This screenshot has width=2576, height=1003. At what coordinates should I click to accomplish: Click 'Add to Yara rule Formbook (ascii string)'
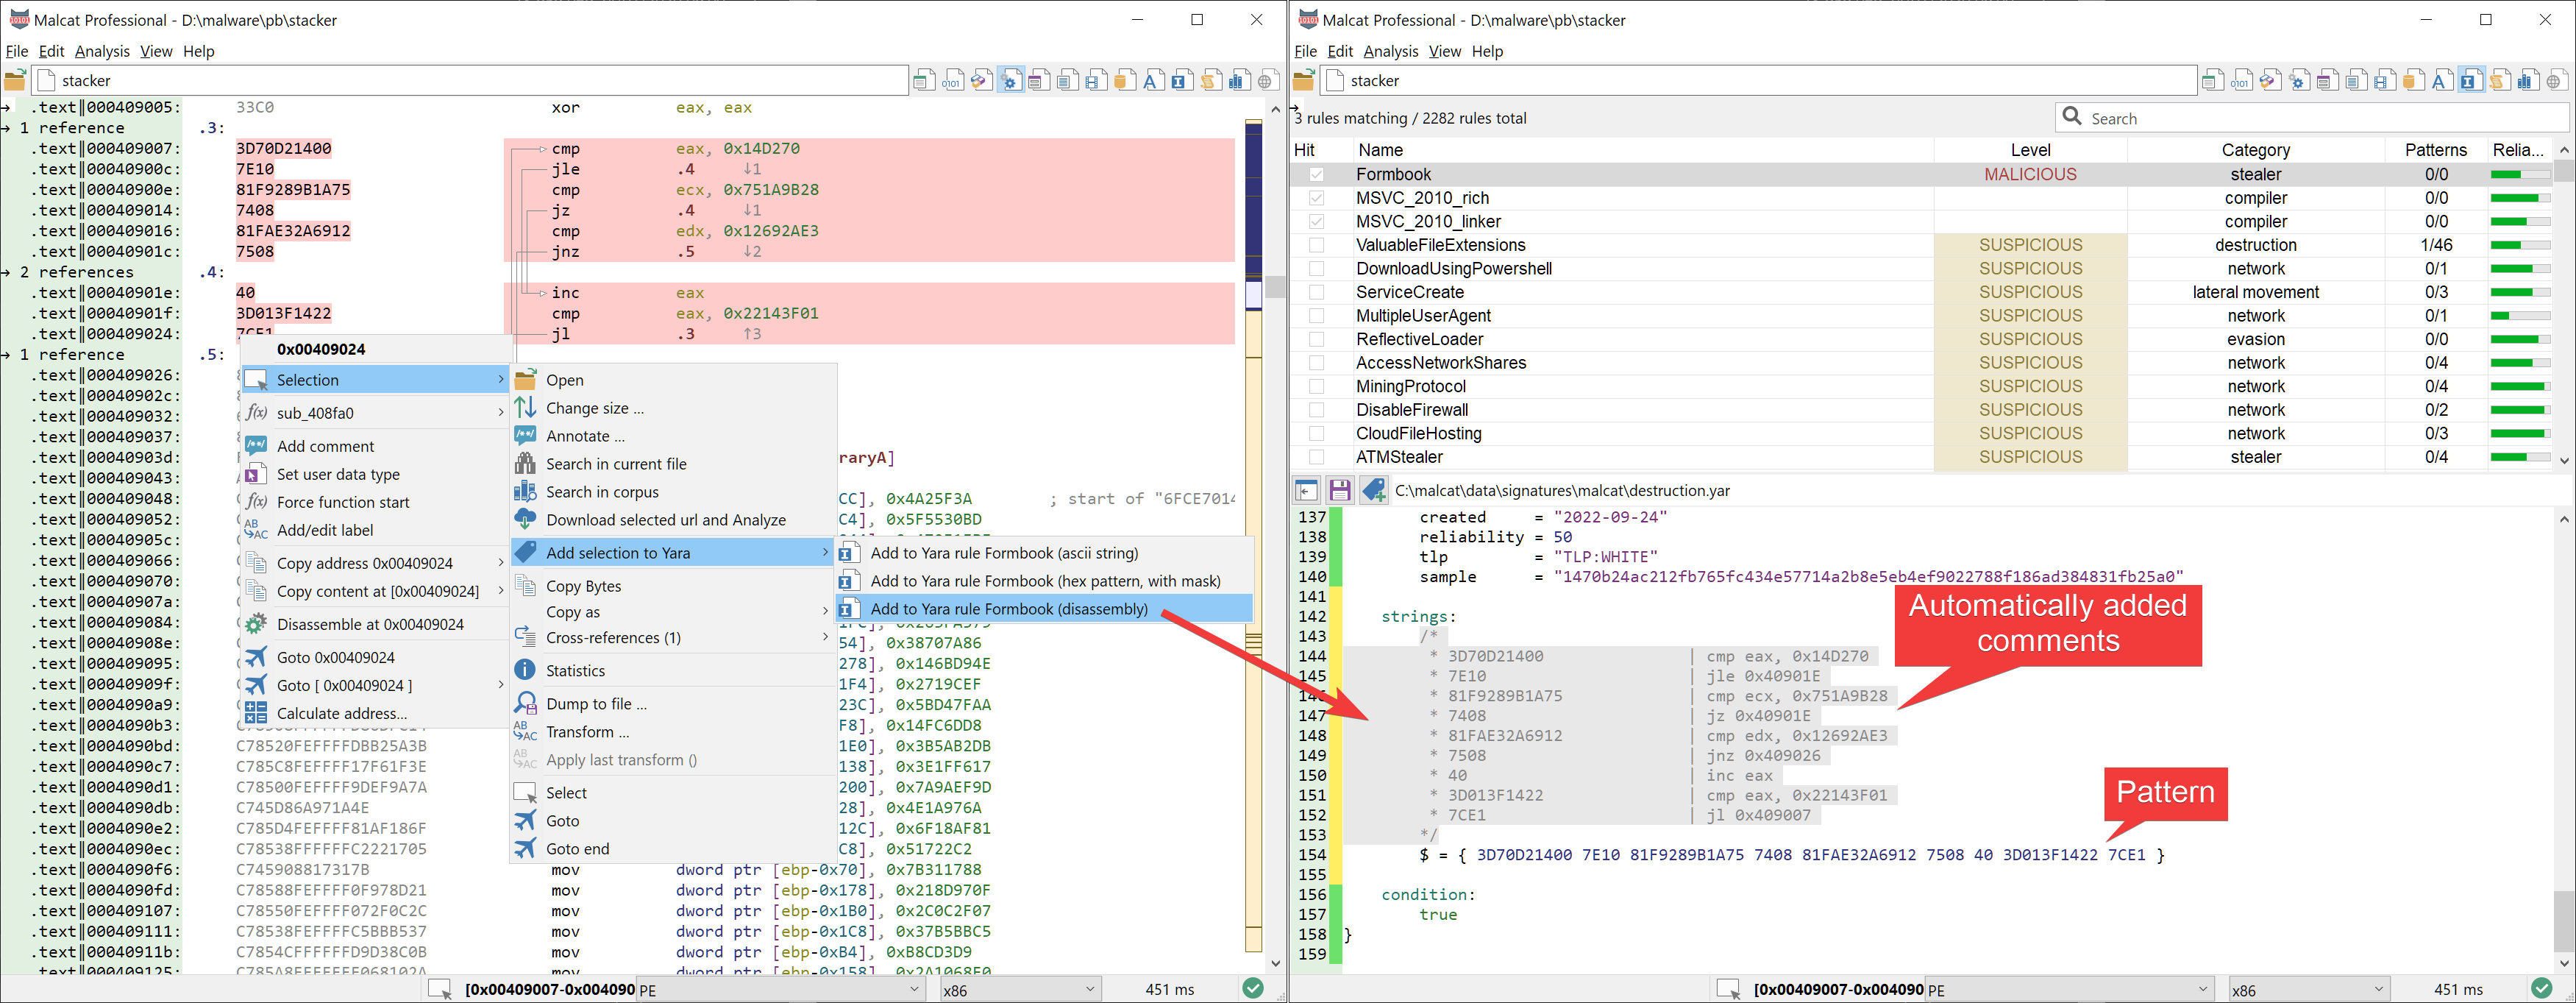click(x=1008, y=551)
